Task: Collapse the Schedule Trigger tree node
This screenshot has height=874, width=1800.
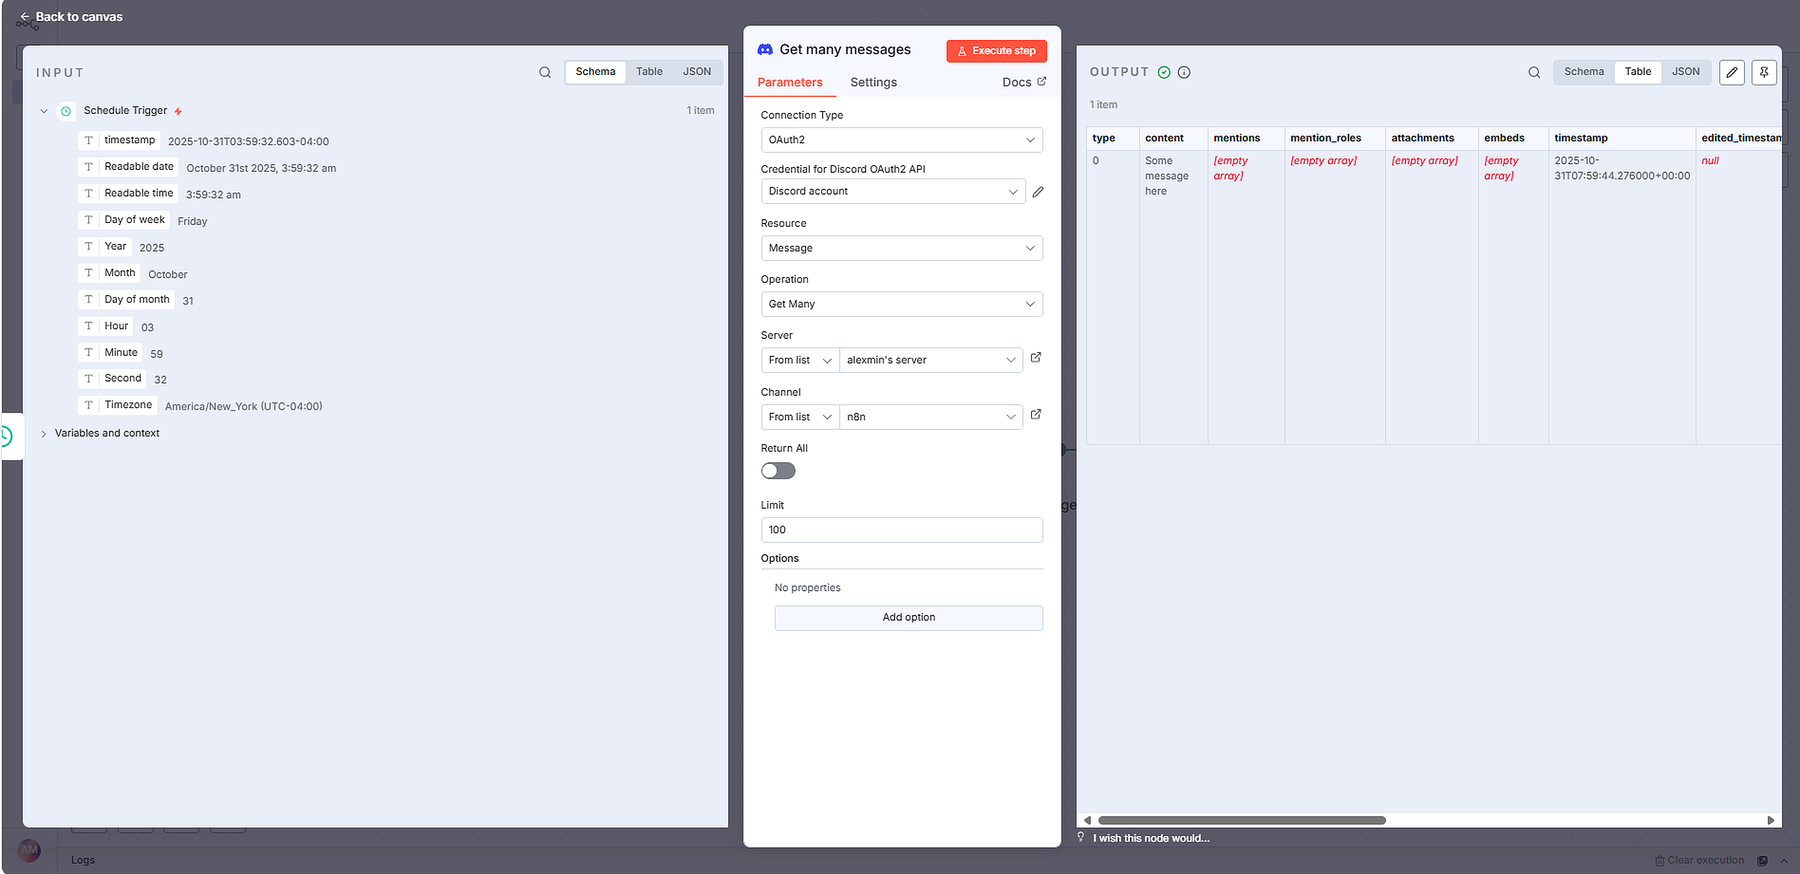Action: [x=44, y=111]
